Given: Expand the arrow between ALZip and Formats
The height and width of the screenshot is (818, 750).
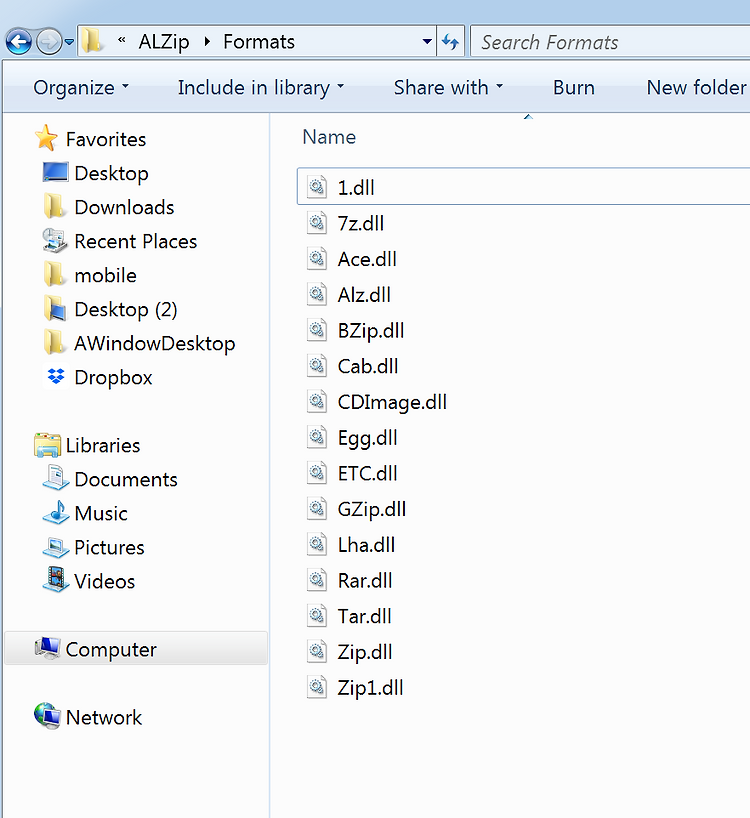Looking at the screenshot, I should (x=207, y=41).
